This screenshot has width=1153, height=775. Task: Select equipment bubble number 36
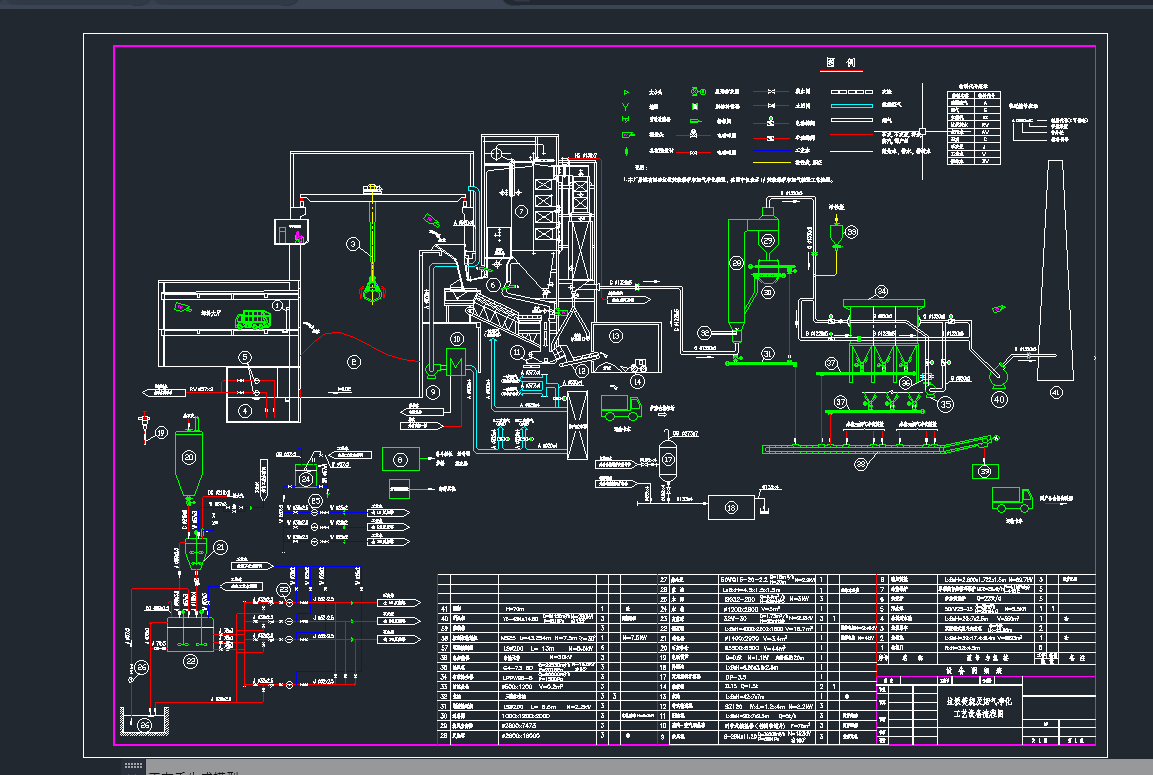pyautogui.click(x=905, y=382)
